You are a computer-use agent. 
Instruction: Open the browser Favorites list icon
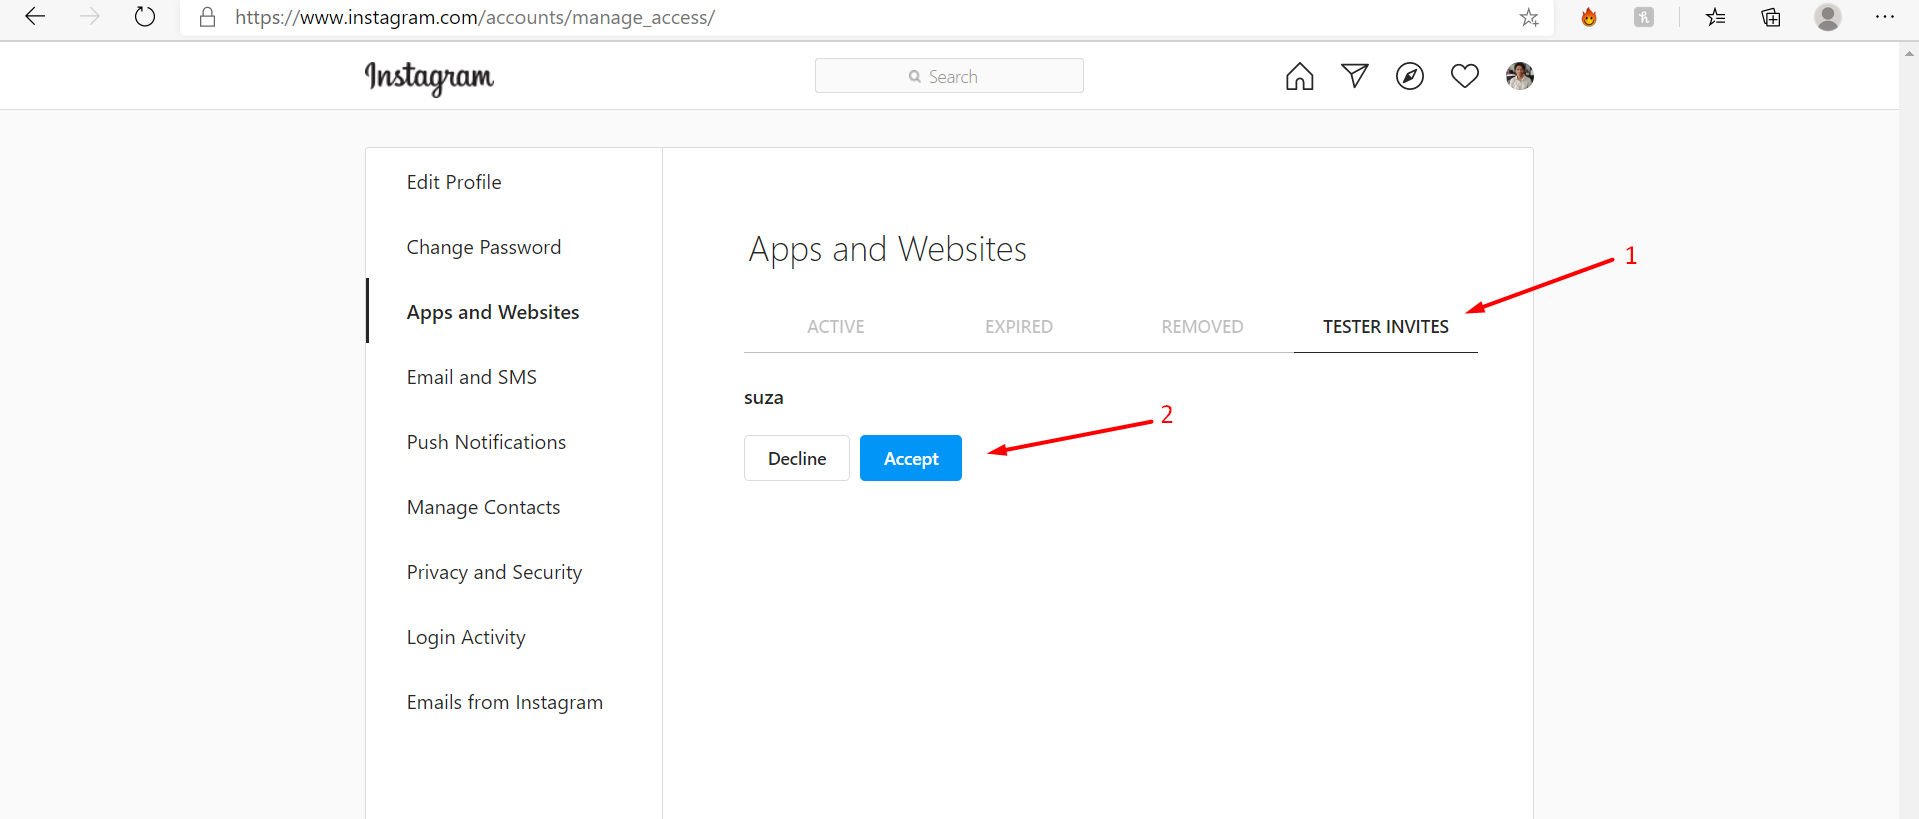[x=1716, y=17]
